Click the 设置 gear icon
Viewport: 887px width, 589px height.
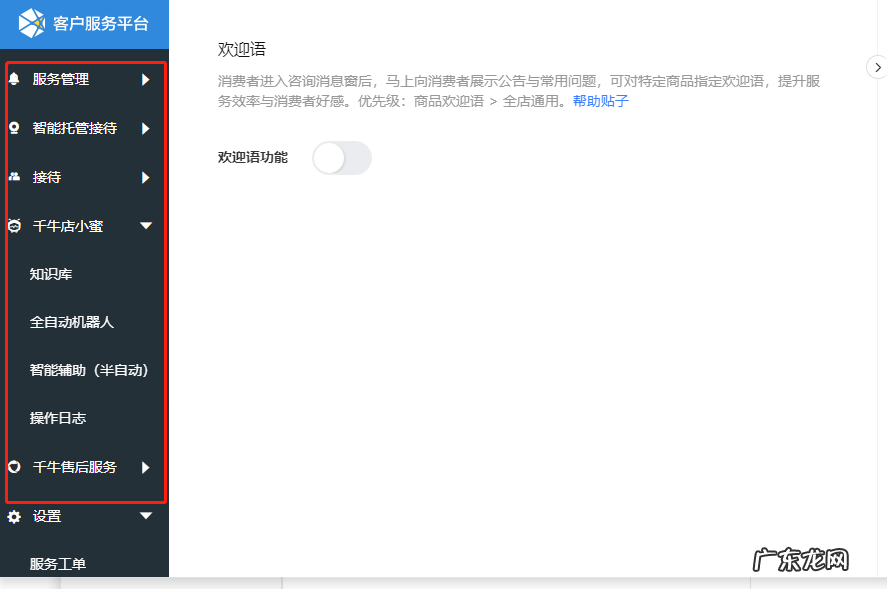pyautogui.click(x=14, y=516)
